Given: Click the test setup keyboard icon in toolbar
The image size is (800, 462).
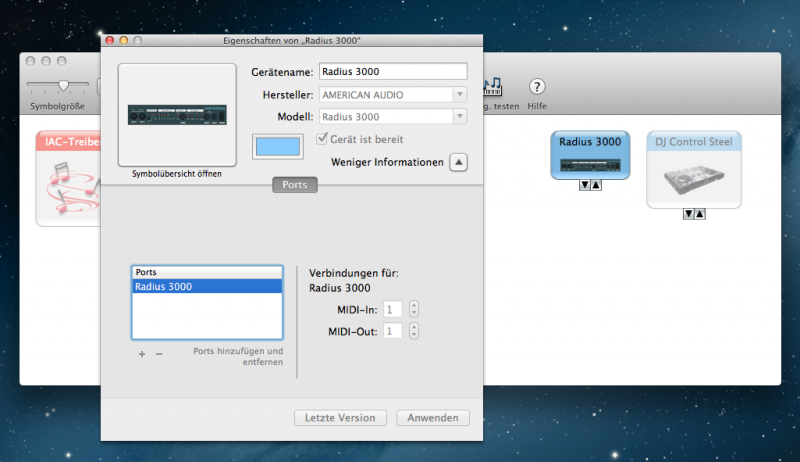Looking at the screenshot, I should pos(493,87).
